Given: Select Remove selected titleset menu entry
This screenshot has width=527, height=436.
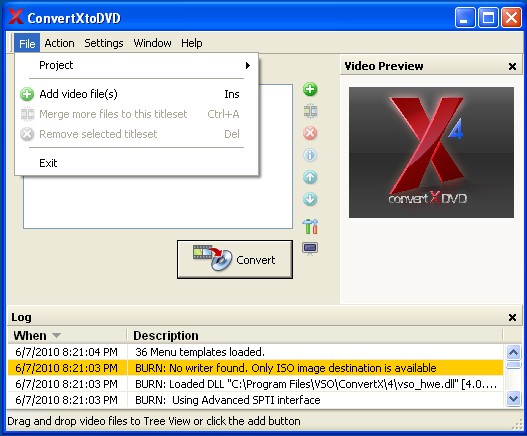Looking at the screenshot, I should (137, 134).
